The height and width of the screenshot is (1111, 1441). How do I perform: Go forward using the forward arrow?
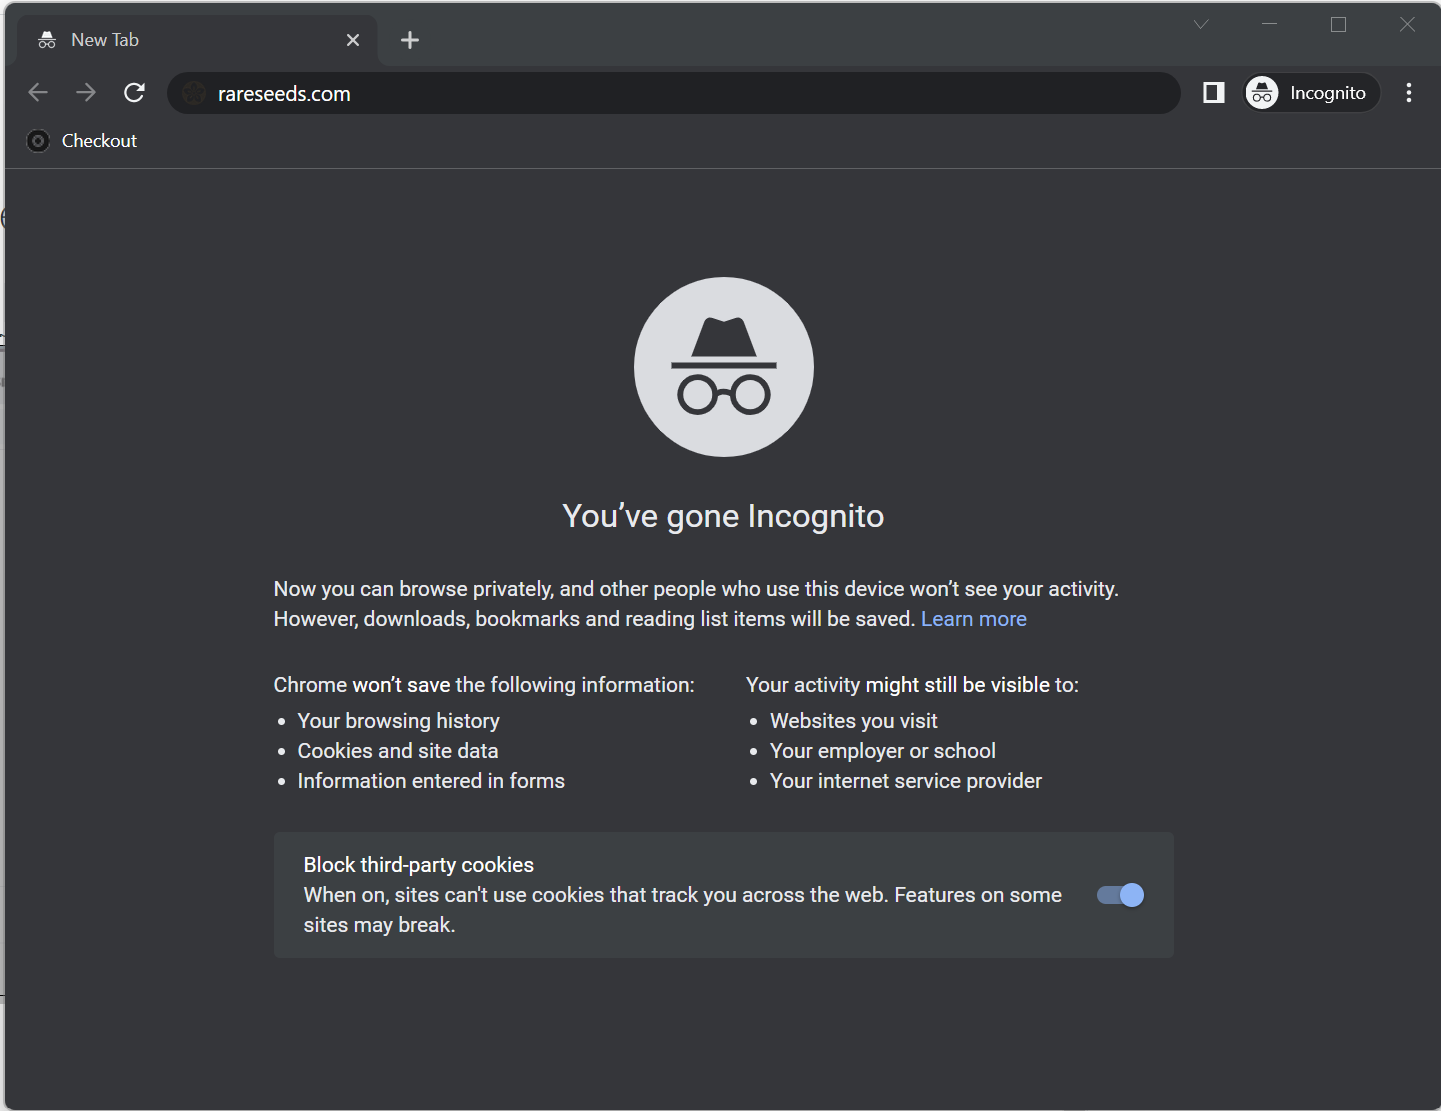click(x=86, y=93)
